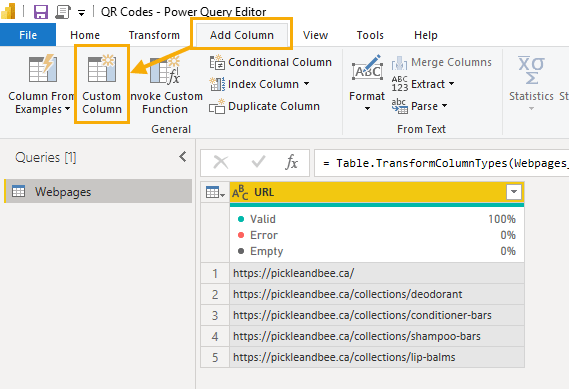Expand the Index Column dropdown arrow
The width and height of the screenshot is (569, 389).
307,84
